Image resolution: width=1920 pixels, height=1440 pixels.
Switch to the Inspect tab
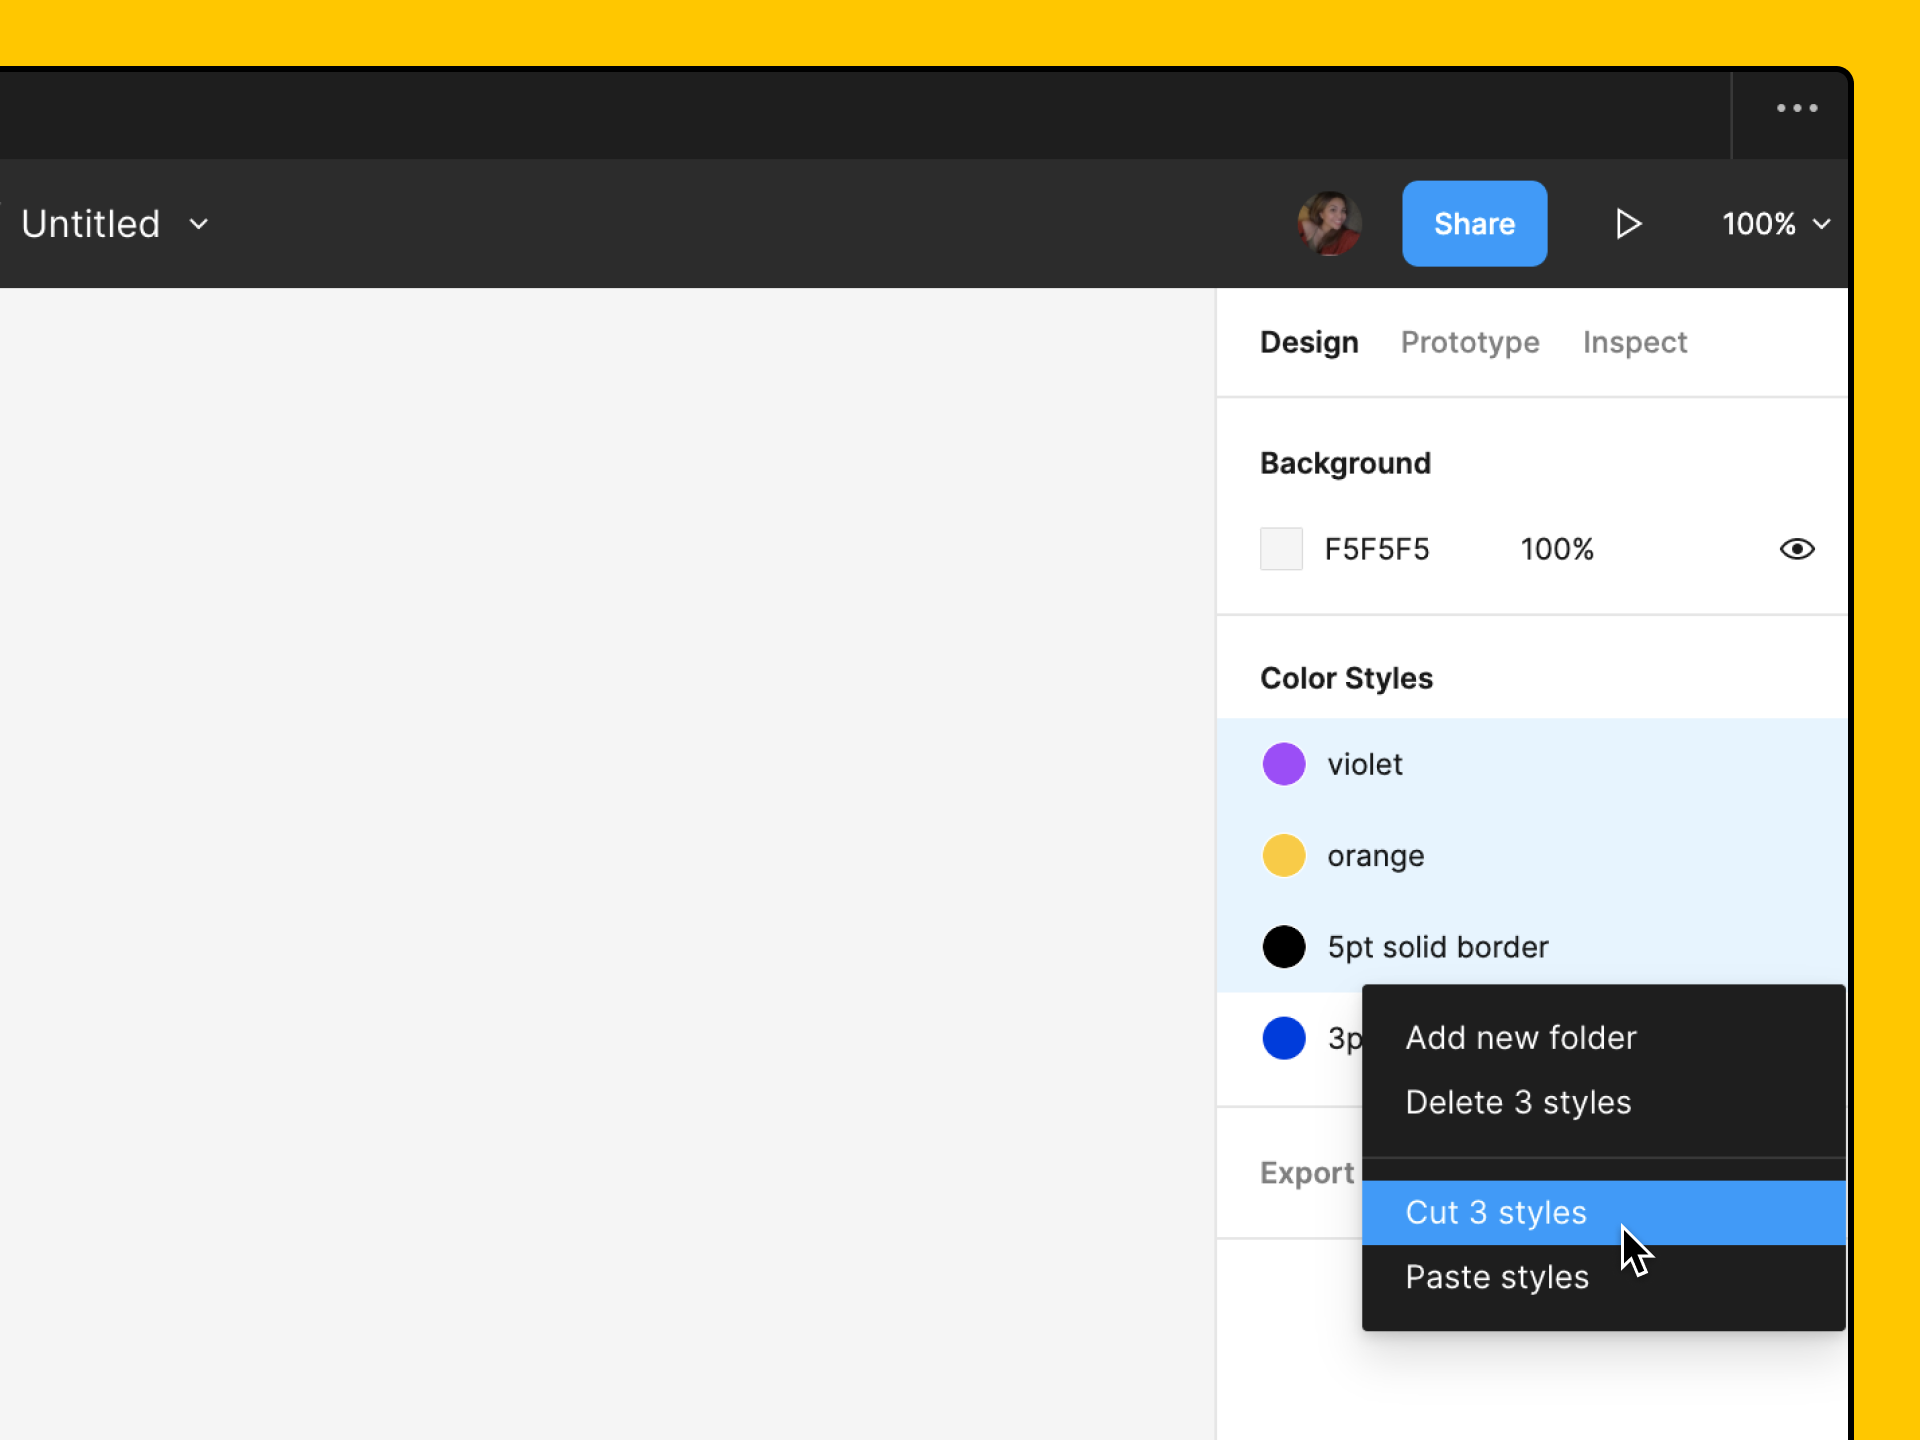1635,342
